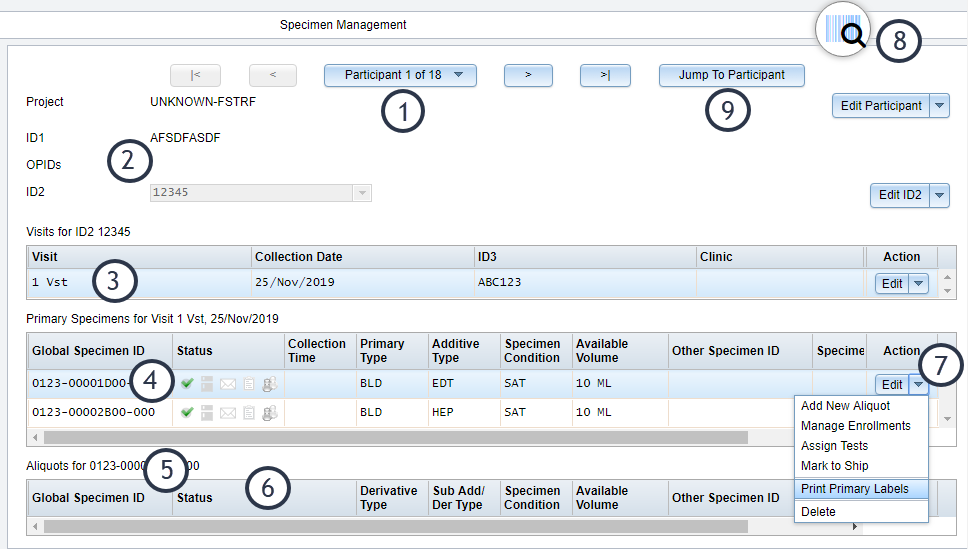The width and height of the screenshot is (968, 549).
Task: Click the ID3 column header in visits
Action: pyautogui.click(x=585, y=257)
